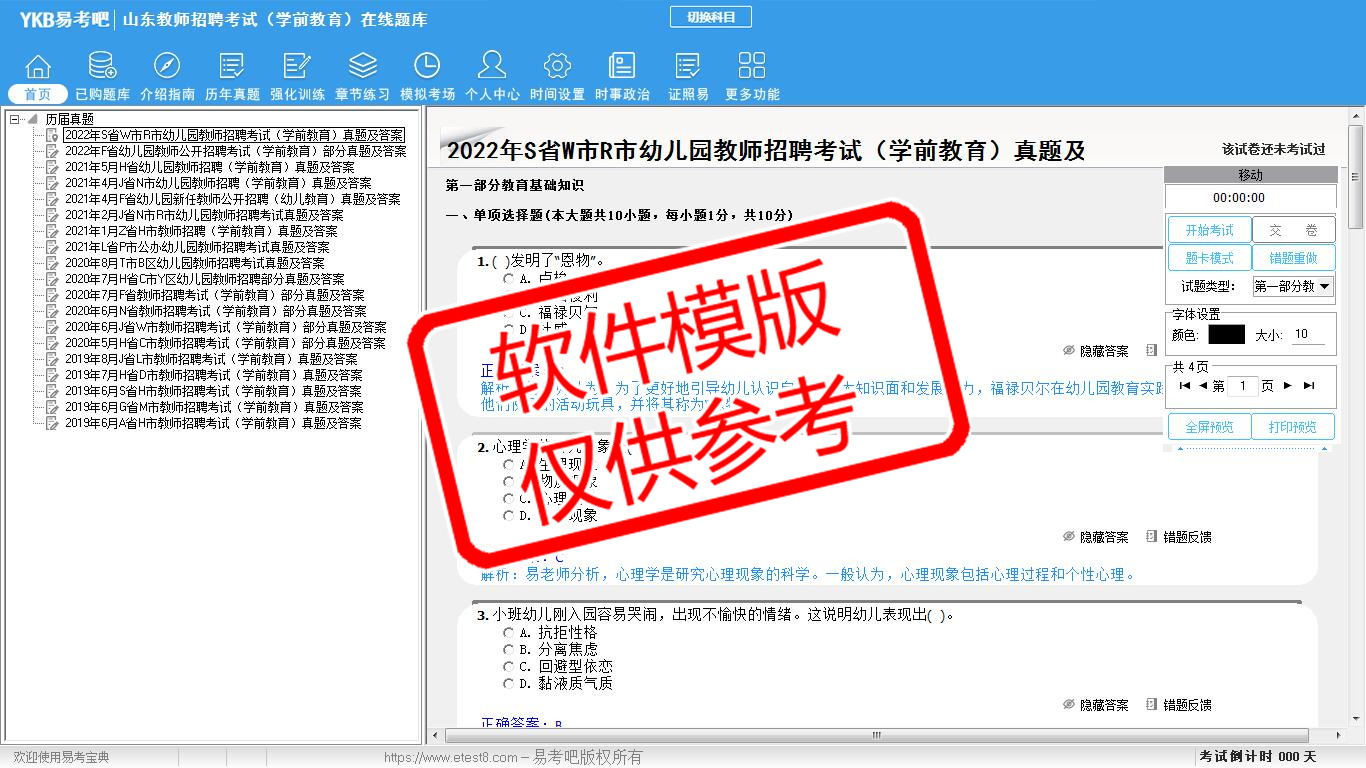Open 历年真题 from the toolbar
The height and width of the screenshot is (768, 1366).
(x=232, y=67)
